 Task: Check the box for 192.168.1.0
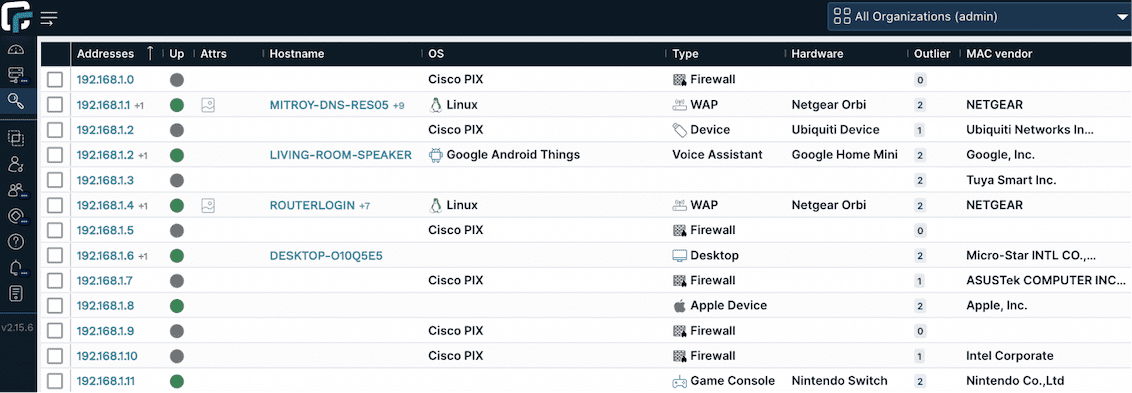(55, 79)
